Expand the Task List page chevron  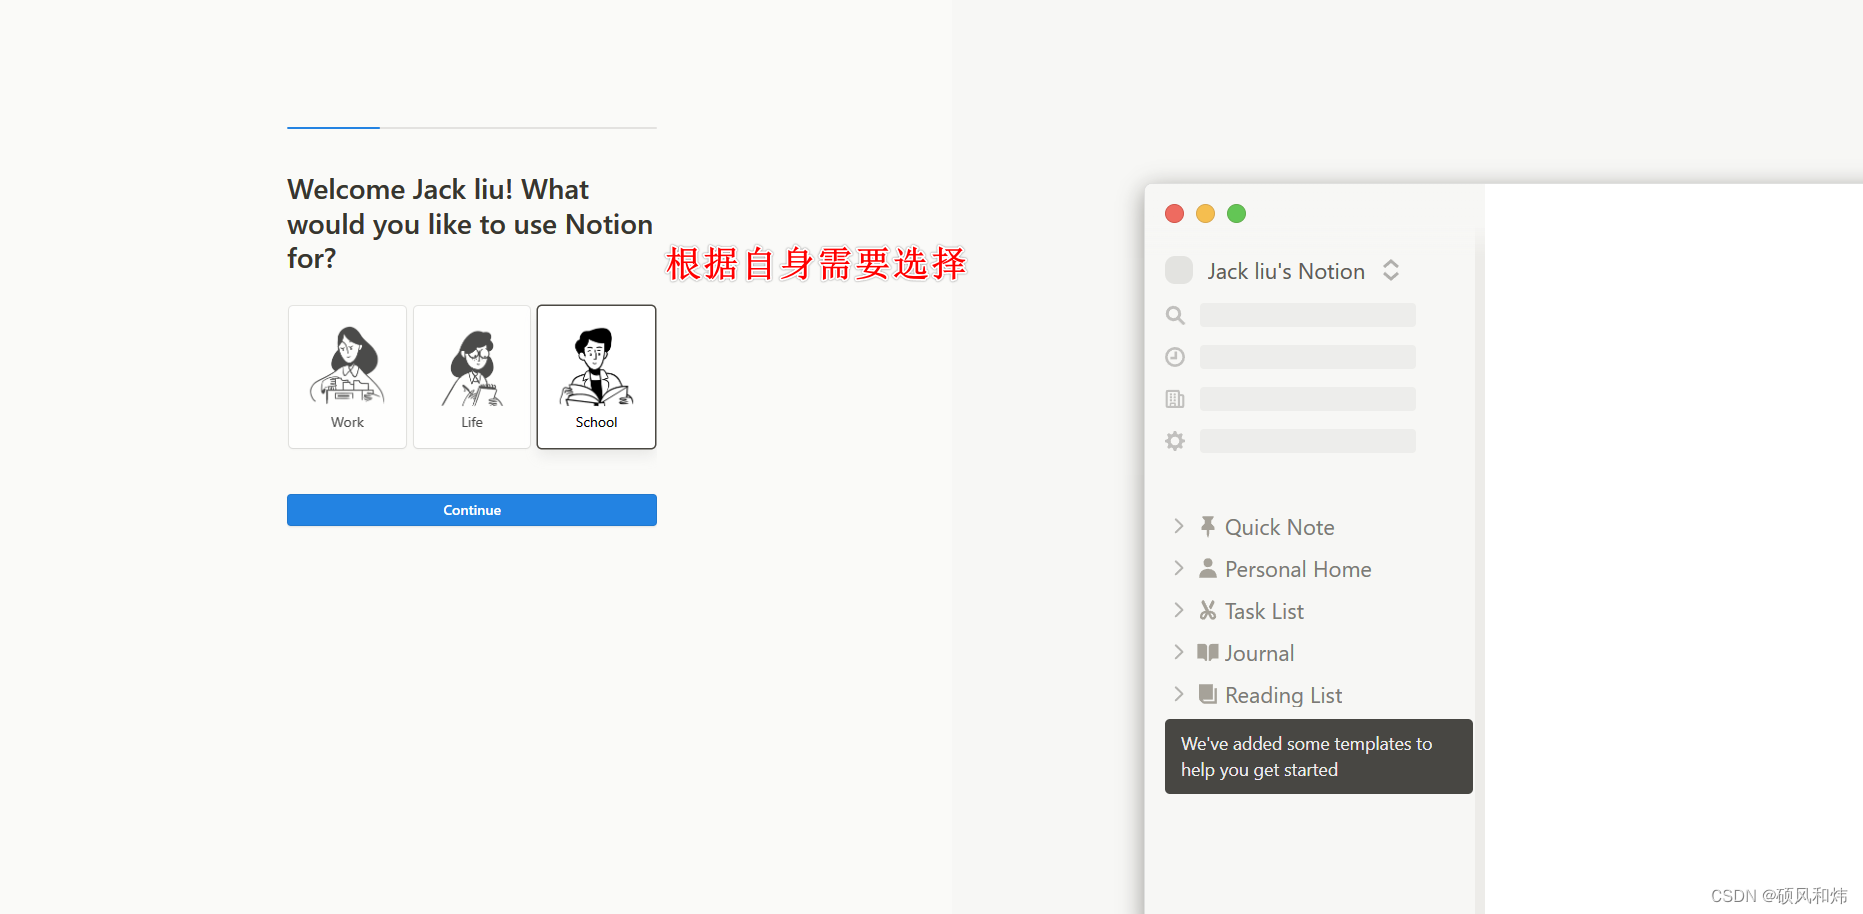pyautogui.click(x=1179, y=610)
